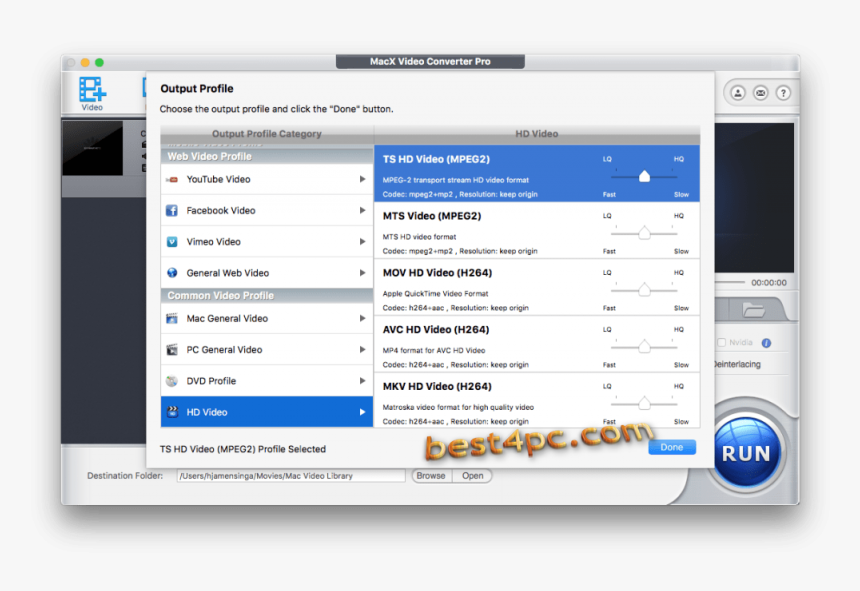This screenshot has width=860, height=591.
Task: Enable the Nvidia checkbox
Action: pos(722,343)
